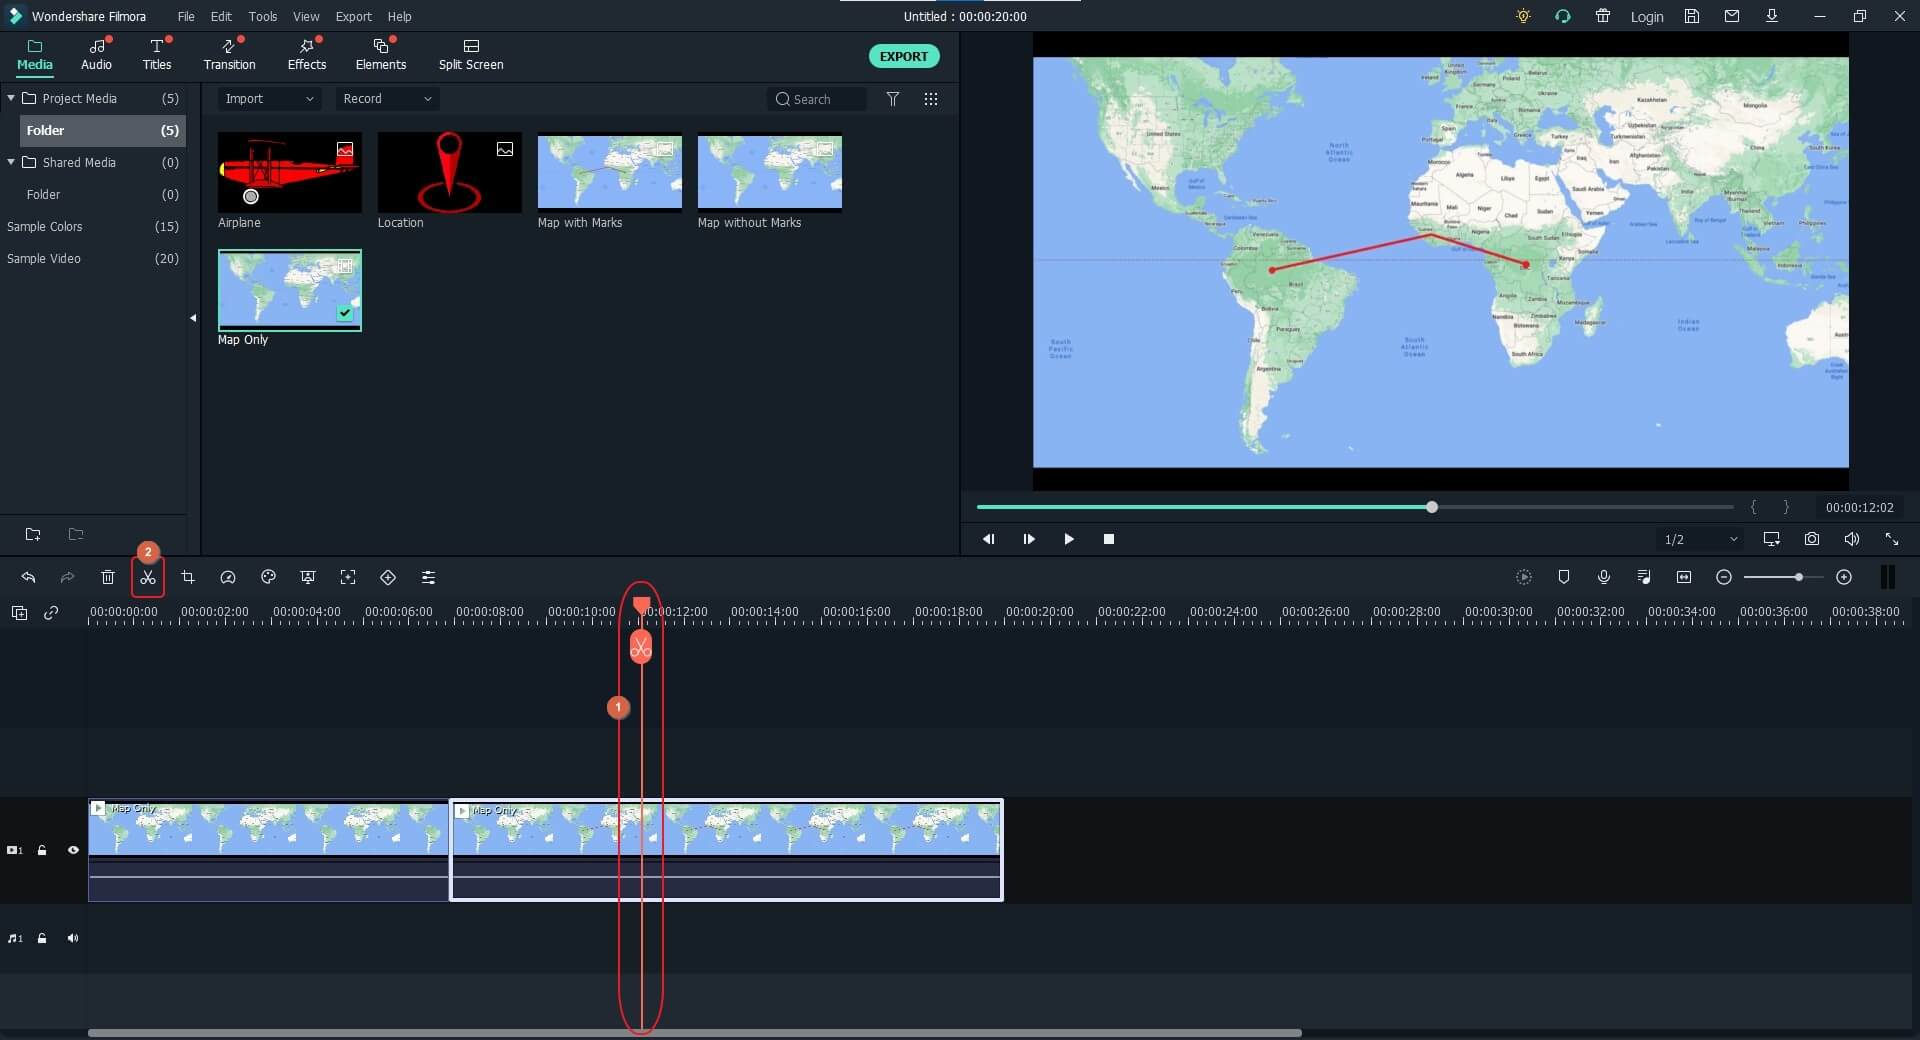Open the Export menu
The image size is (1920, 1040).
(353, 16)
